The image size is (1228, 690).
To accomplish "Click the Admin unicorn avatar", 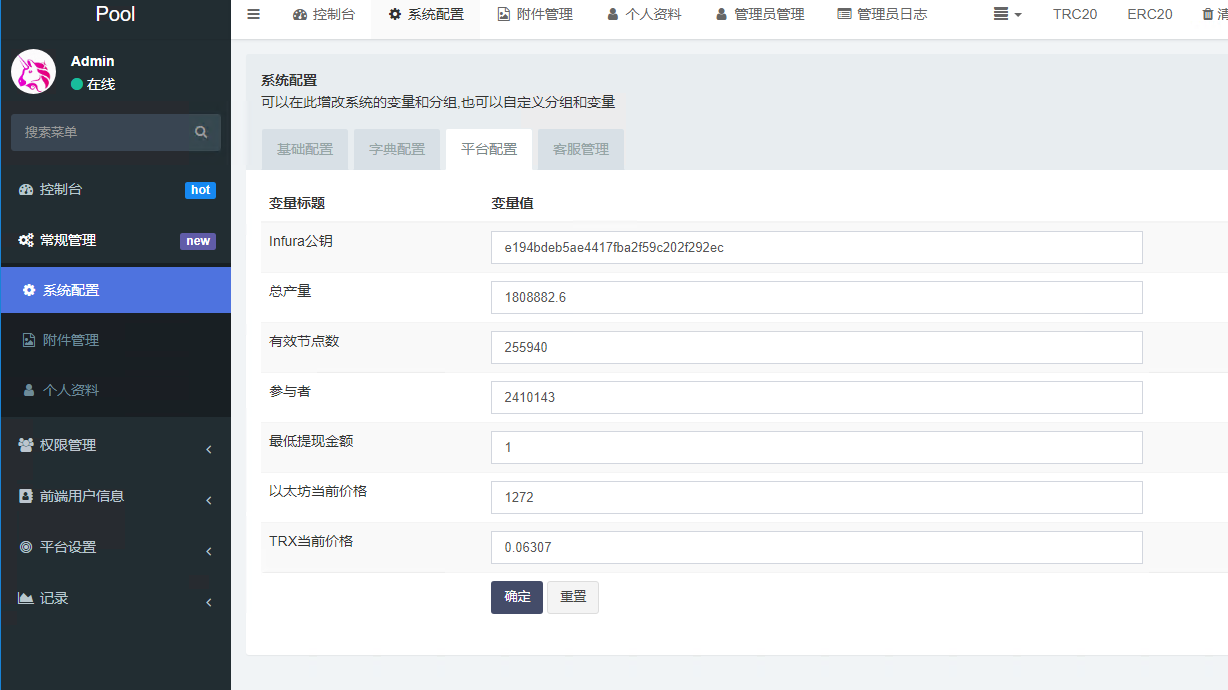I will coord(33,72).
